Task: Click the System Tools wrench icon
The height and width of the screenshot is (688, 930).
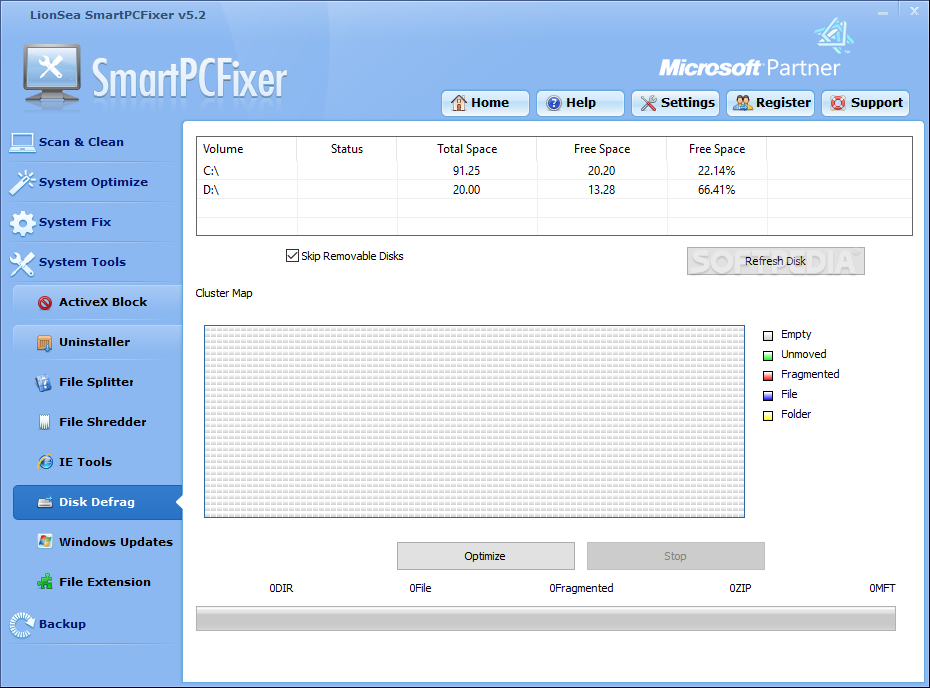Action: (x=23, y=264)
